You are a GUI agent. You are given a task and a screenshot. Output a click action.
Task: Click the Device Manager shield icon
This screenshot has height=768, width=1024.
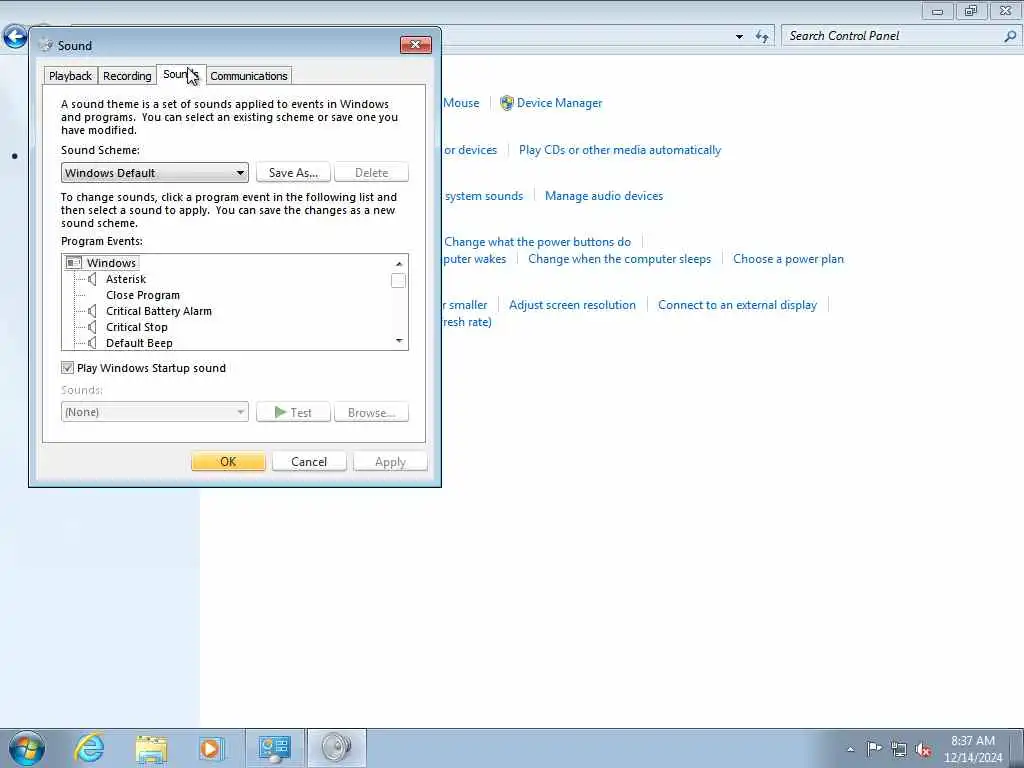[507, 103]
